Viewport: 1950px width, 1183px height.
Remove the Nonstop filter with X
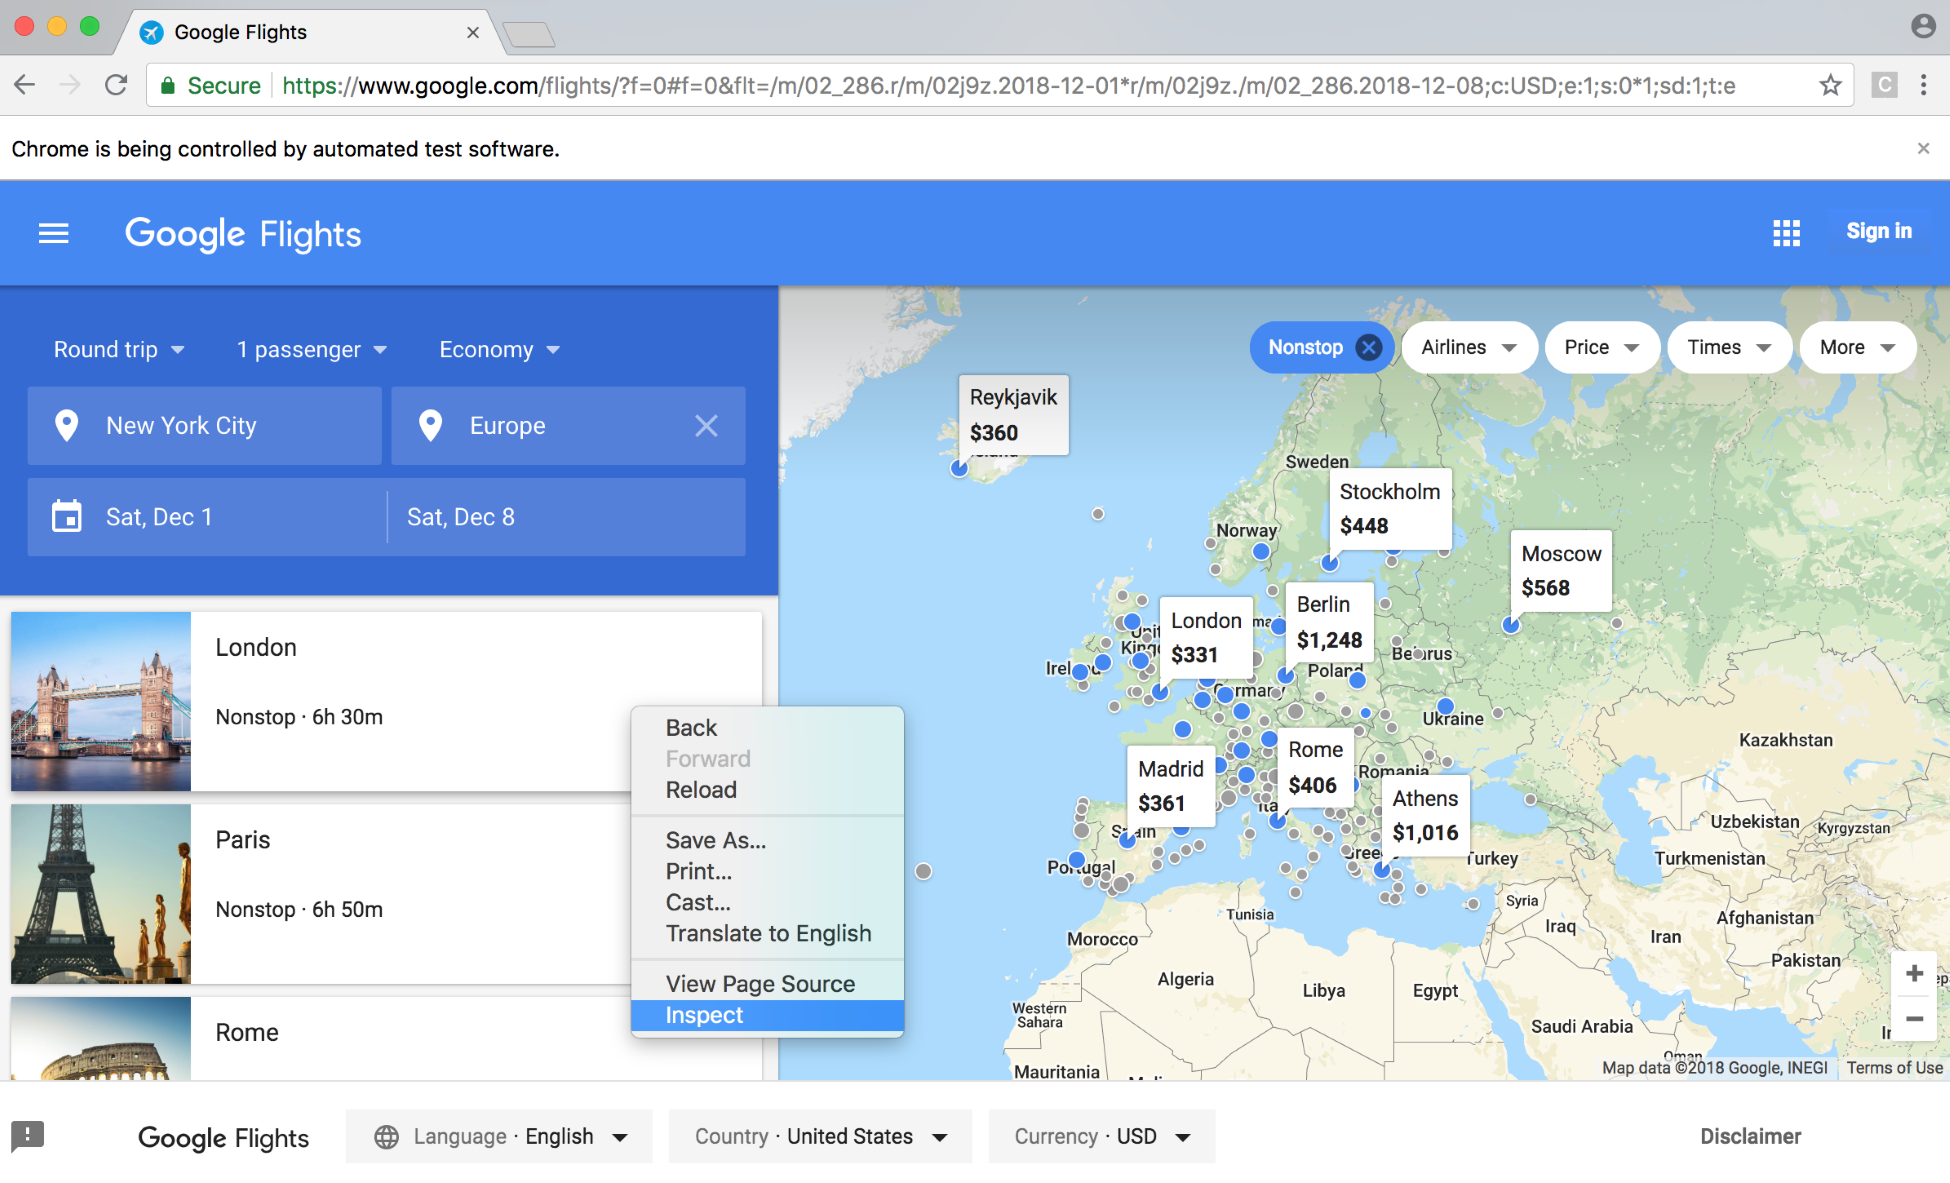click(1368, 347)
